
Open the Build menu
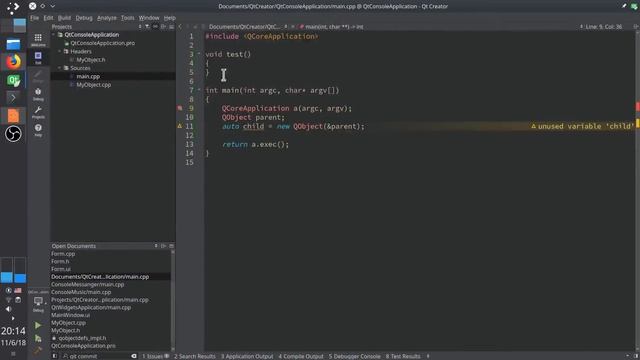point(64,18)
